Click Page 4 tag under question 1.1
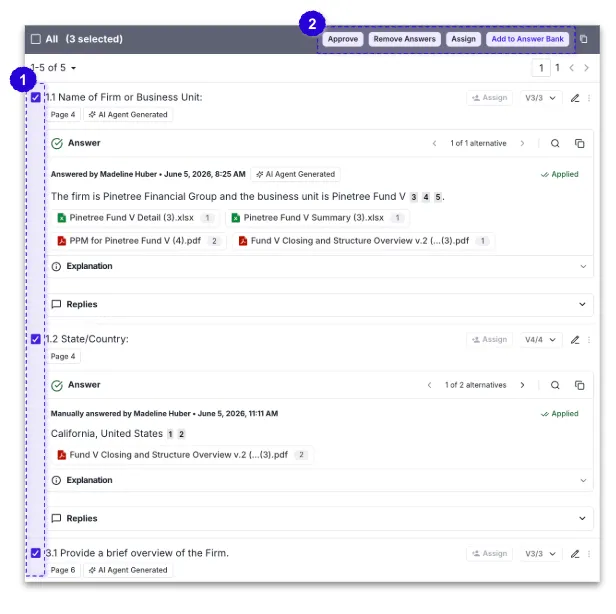Screen dimensions: 616x614 coord(63,115)
